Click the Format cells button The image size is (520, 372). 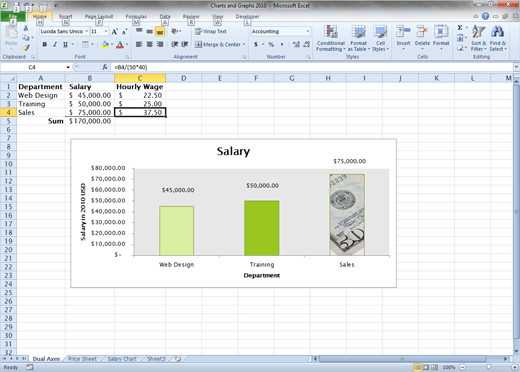point(441,38)
